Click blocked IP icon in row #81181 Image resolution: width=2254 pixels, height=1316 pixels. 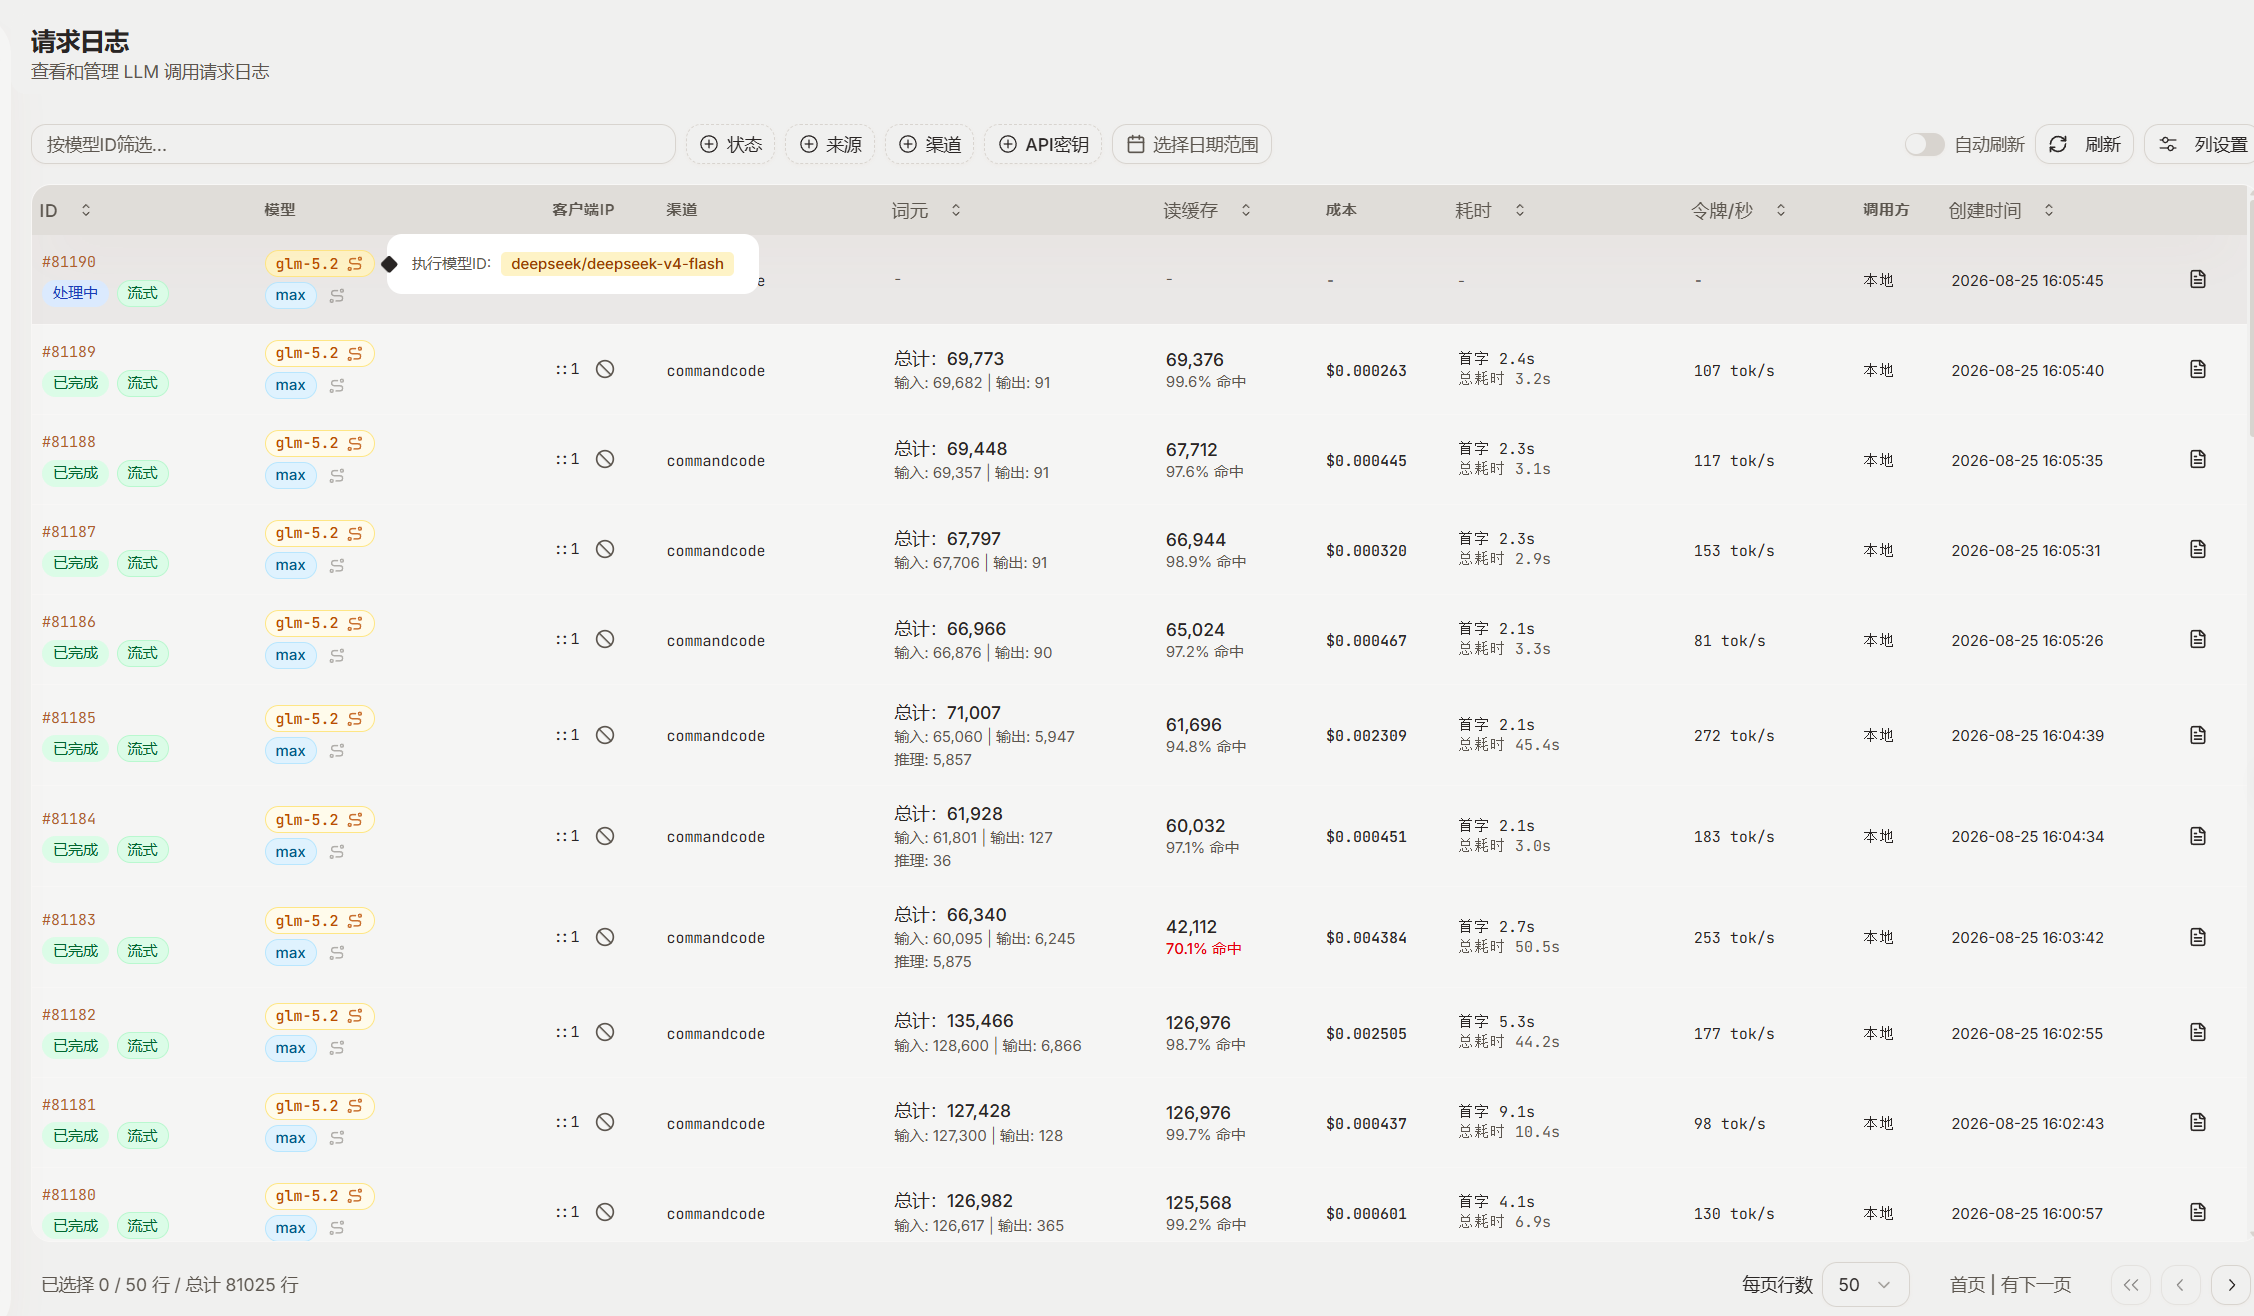click(605, 1122)
